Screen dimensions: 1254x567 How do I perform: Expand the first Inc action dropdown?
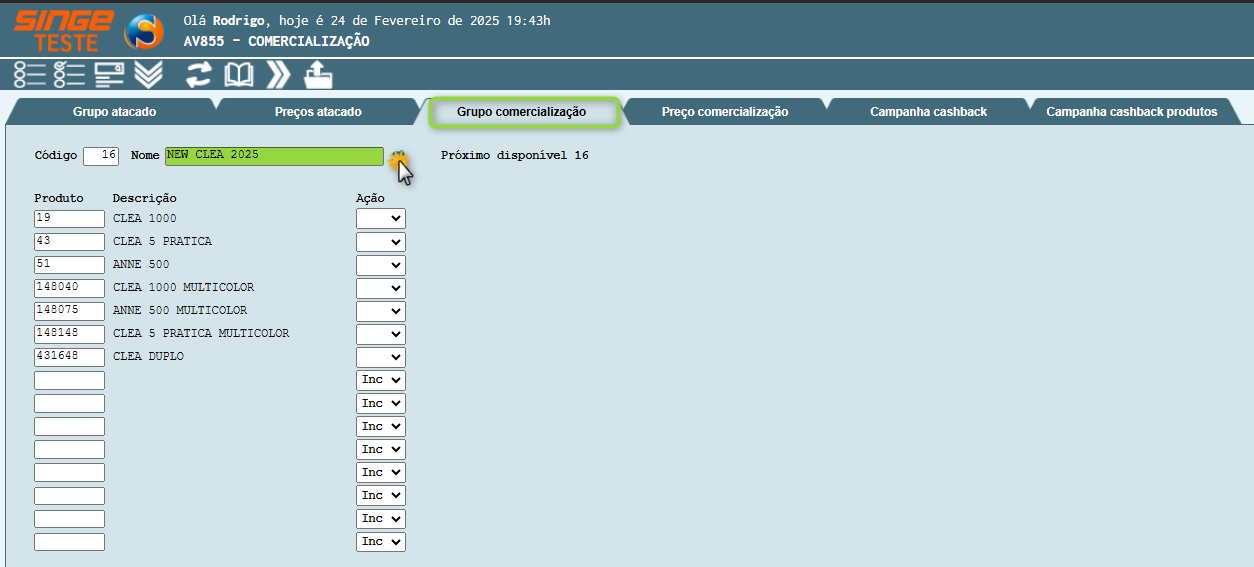381,380
